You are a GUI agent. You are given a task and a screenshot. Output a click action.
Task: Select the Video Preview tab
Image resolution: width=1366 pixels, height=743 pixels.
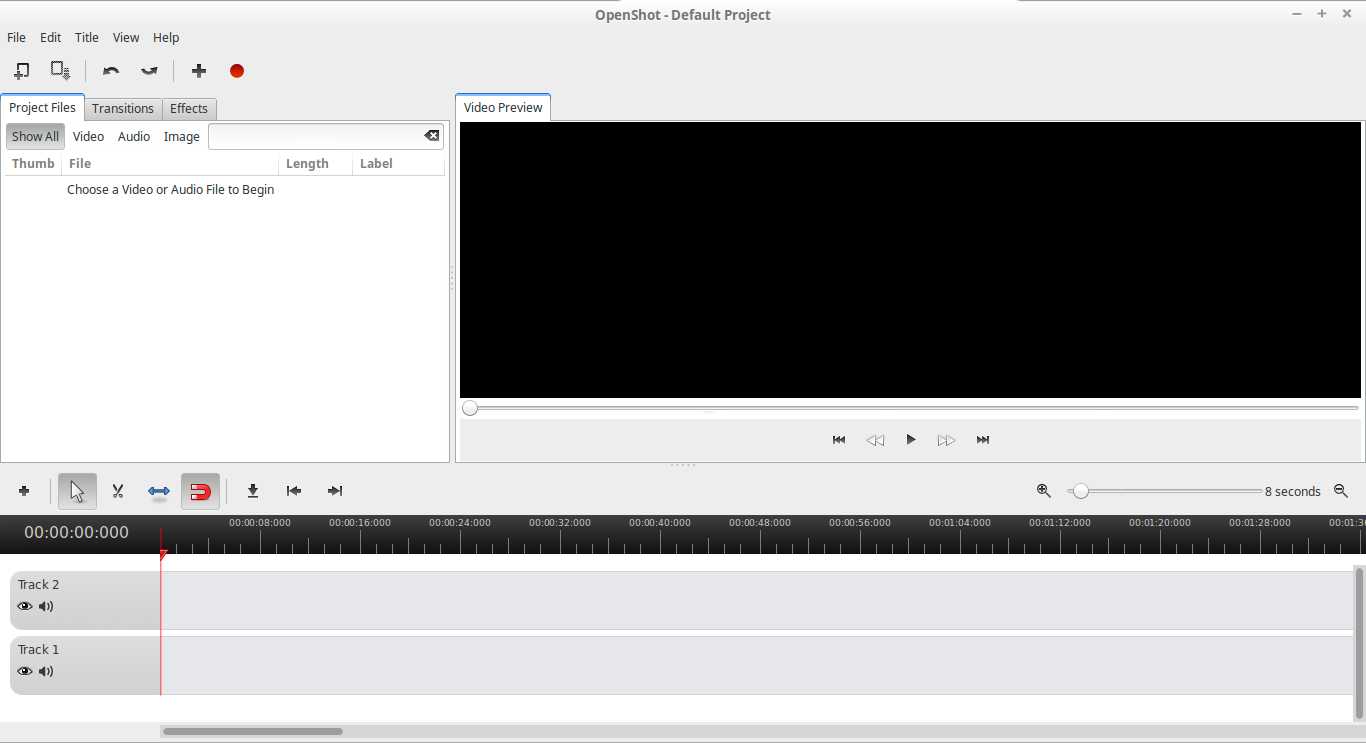[x=503, y=107]
